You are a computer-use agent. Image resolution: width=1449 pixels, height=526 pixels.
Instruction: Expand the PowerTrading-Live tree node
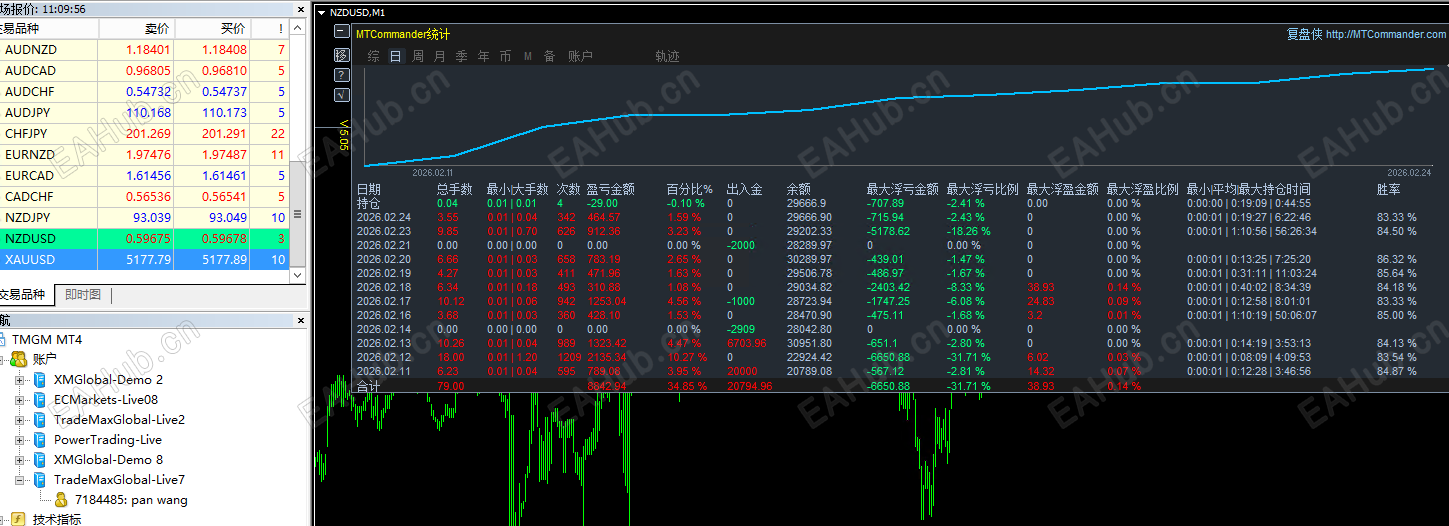point(19,440)
